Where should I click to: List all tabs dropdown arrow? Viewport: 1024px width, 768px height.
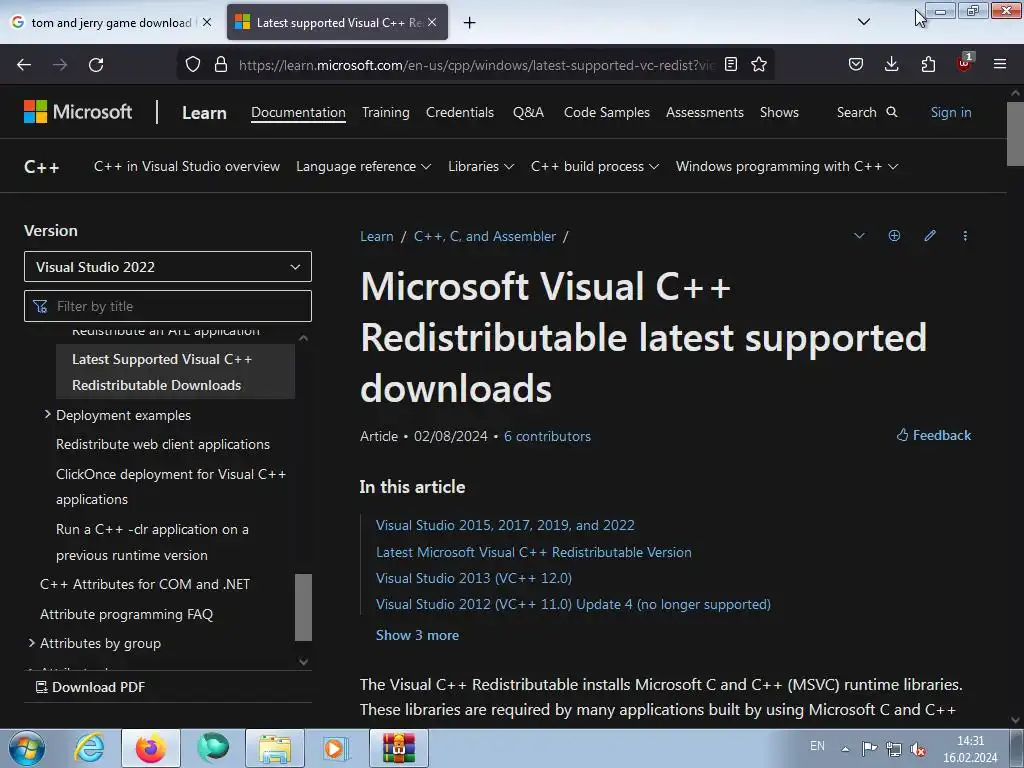pyautogui.click(x=864, y=22)
